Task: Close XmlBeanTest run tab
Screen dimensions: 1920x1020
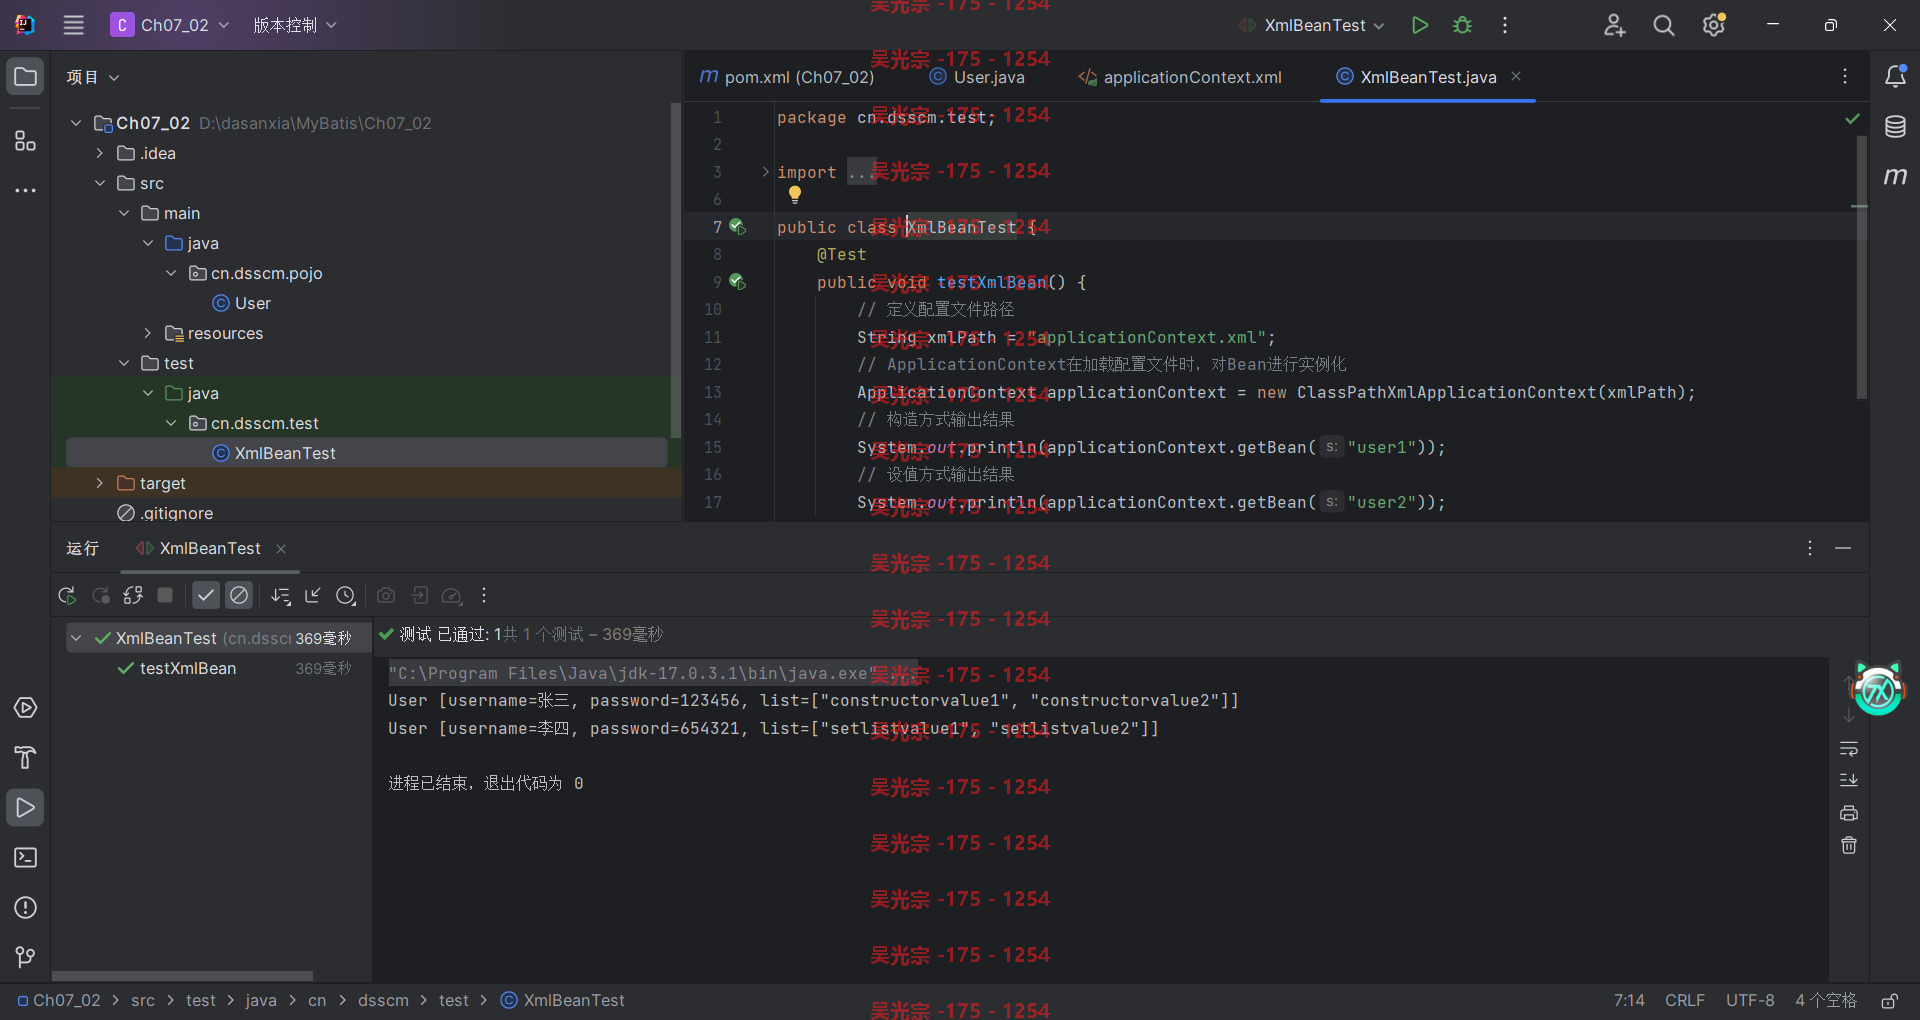Action: [281, 549]
